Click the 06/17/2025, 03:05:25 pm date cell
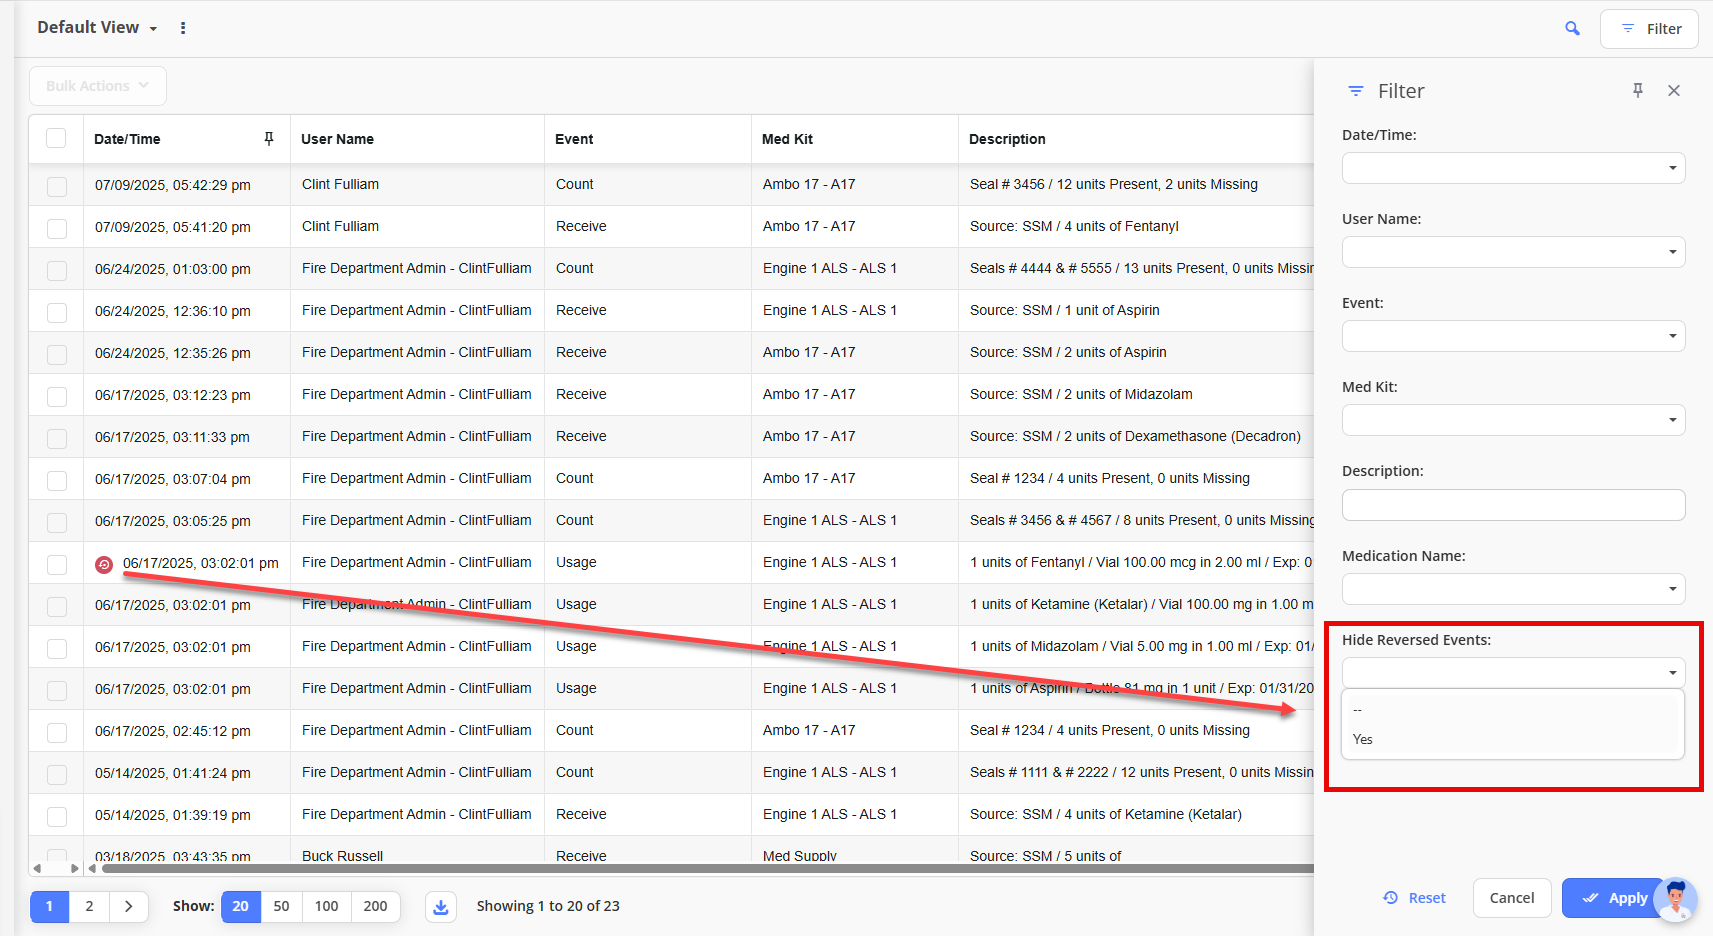This screenshot has height=936, width=1713. point(172,521)
